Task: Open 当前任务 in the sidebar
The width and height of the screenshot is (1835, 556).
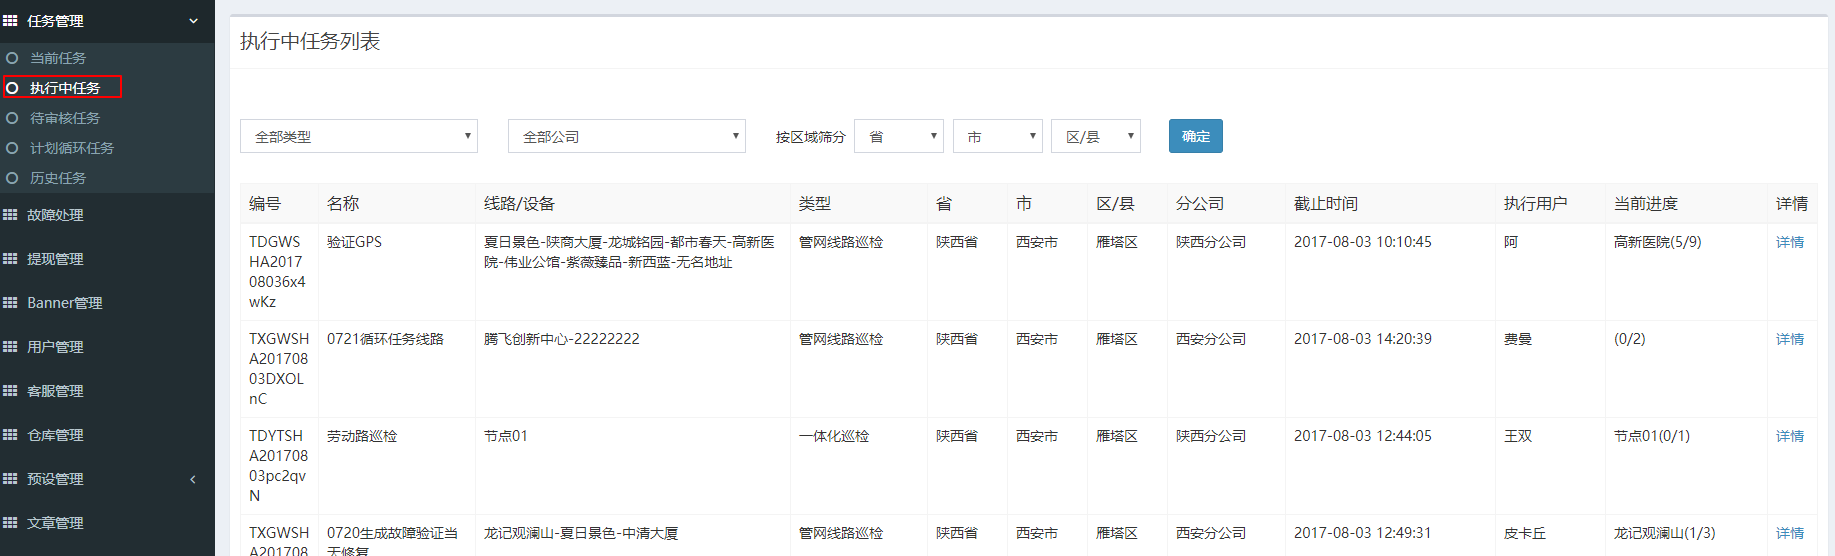Action: click(58, 58)
